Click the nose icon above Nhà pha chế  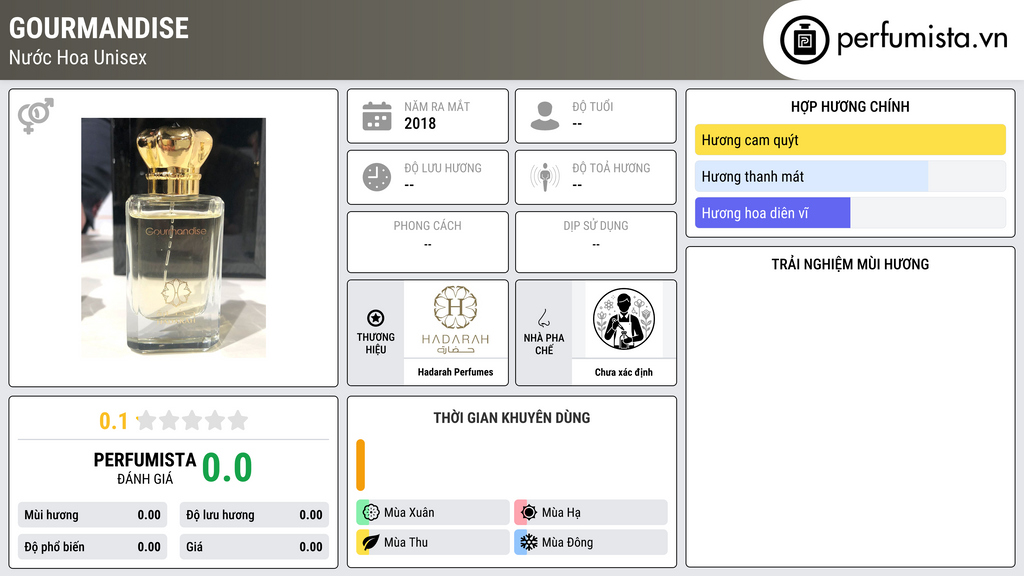coord(543,318)
